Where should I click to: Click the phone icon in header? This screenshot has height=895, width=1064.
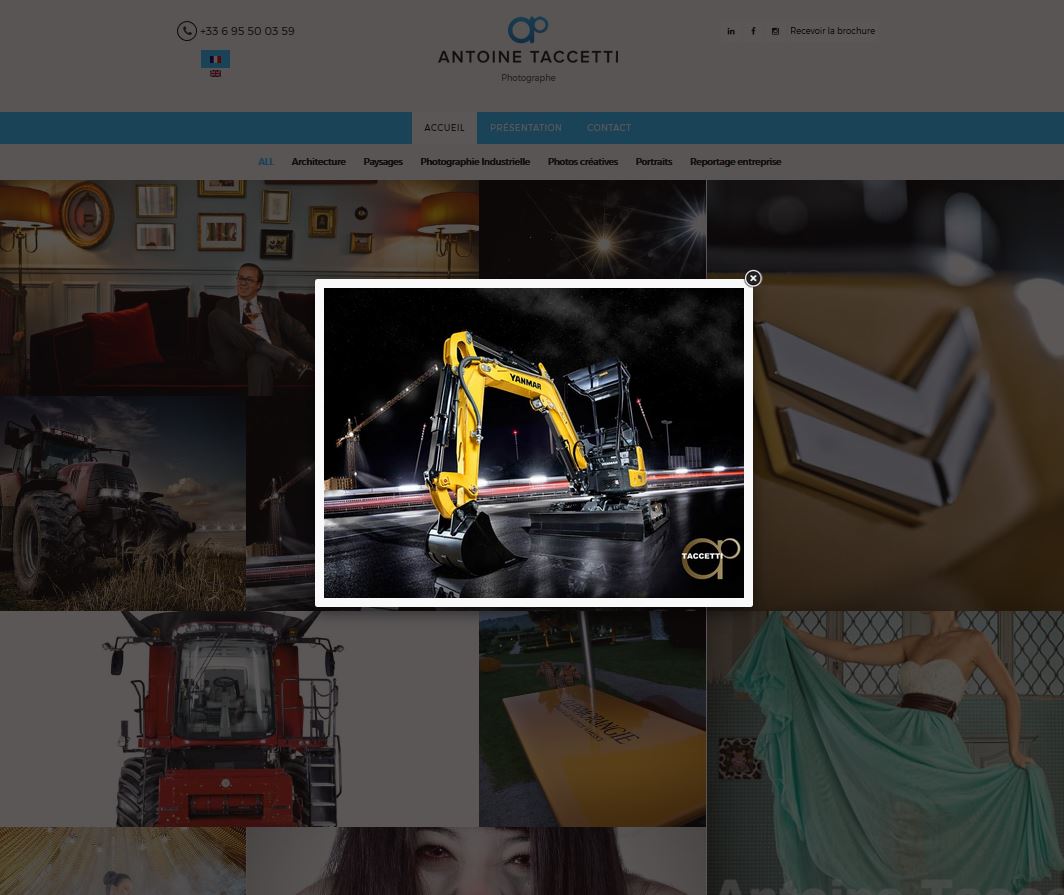(x=187, y=31)
